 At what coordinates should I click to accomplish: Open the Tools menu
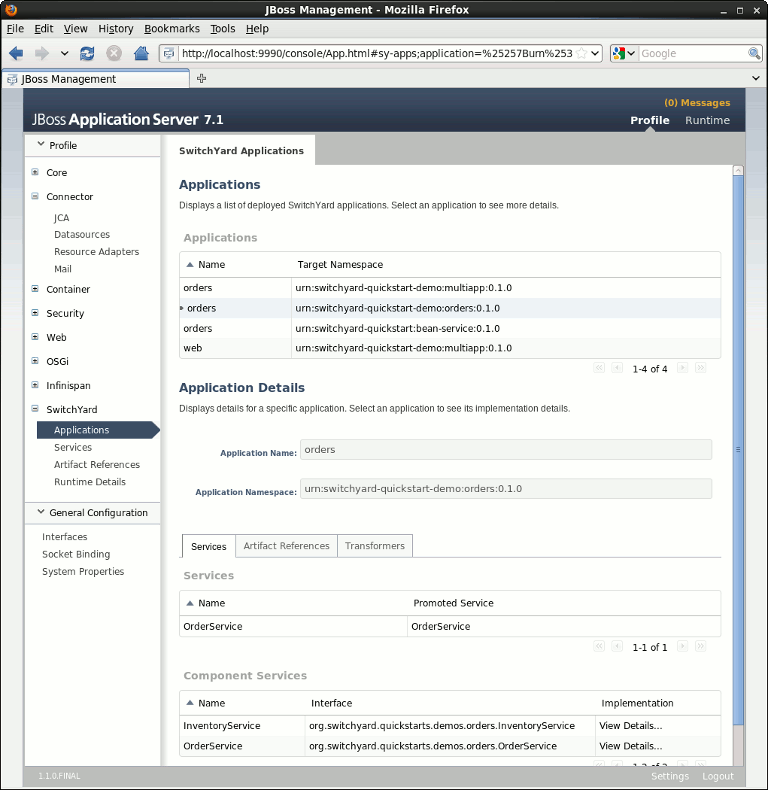(x=223, y=29)
